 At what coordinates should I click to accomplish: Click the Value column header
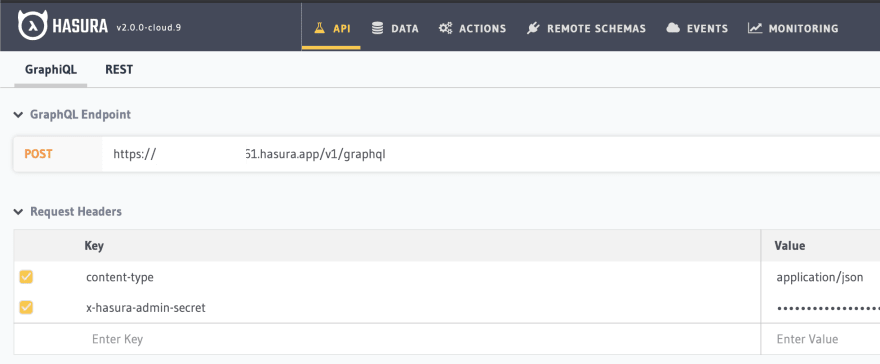(x=790, y=246)
